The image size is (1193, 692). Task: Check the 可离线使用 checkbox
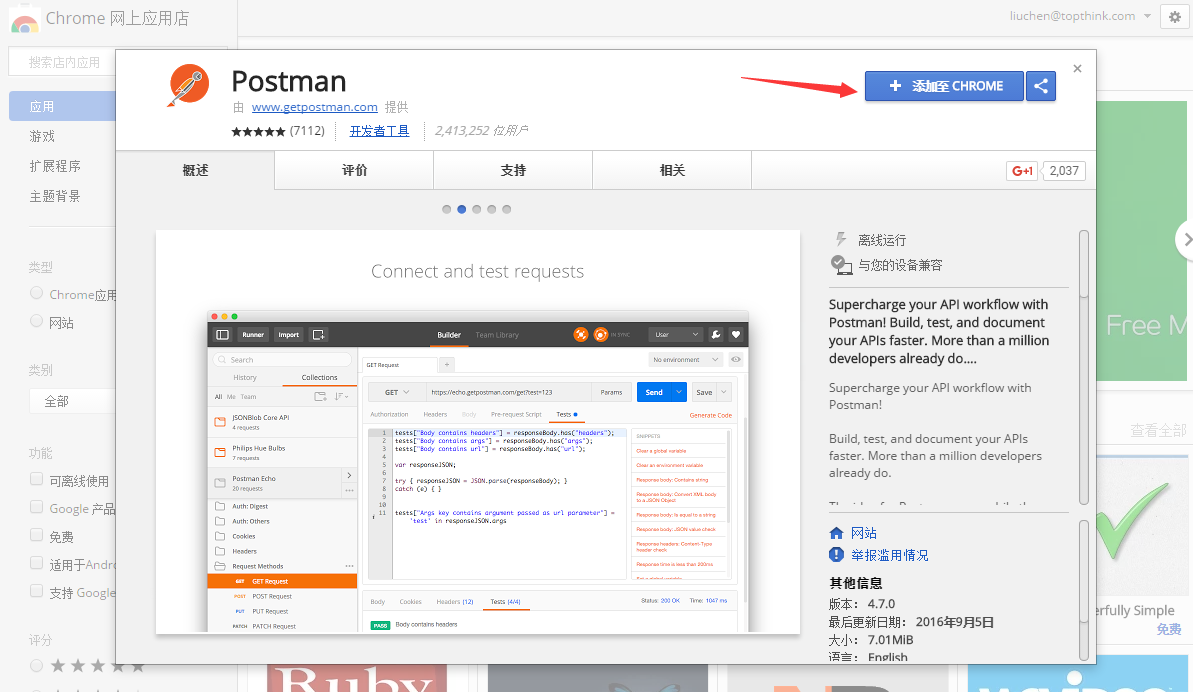coord(36,478)
